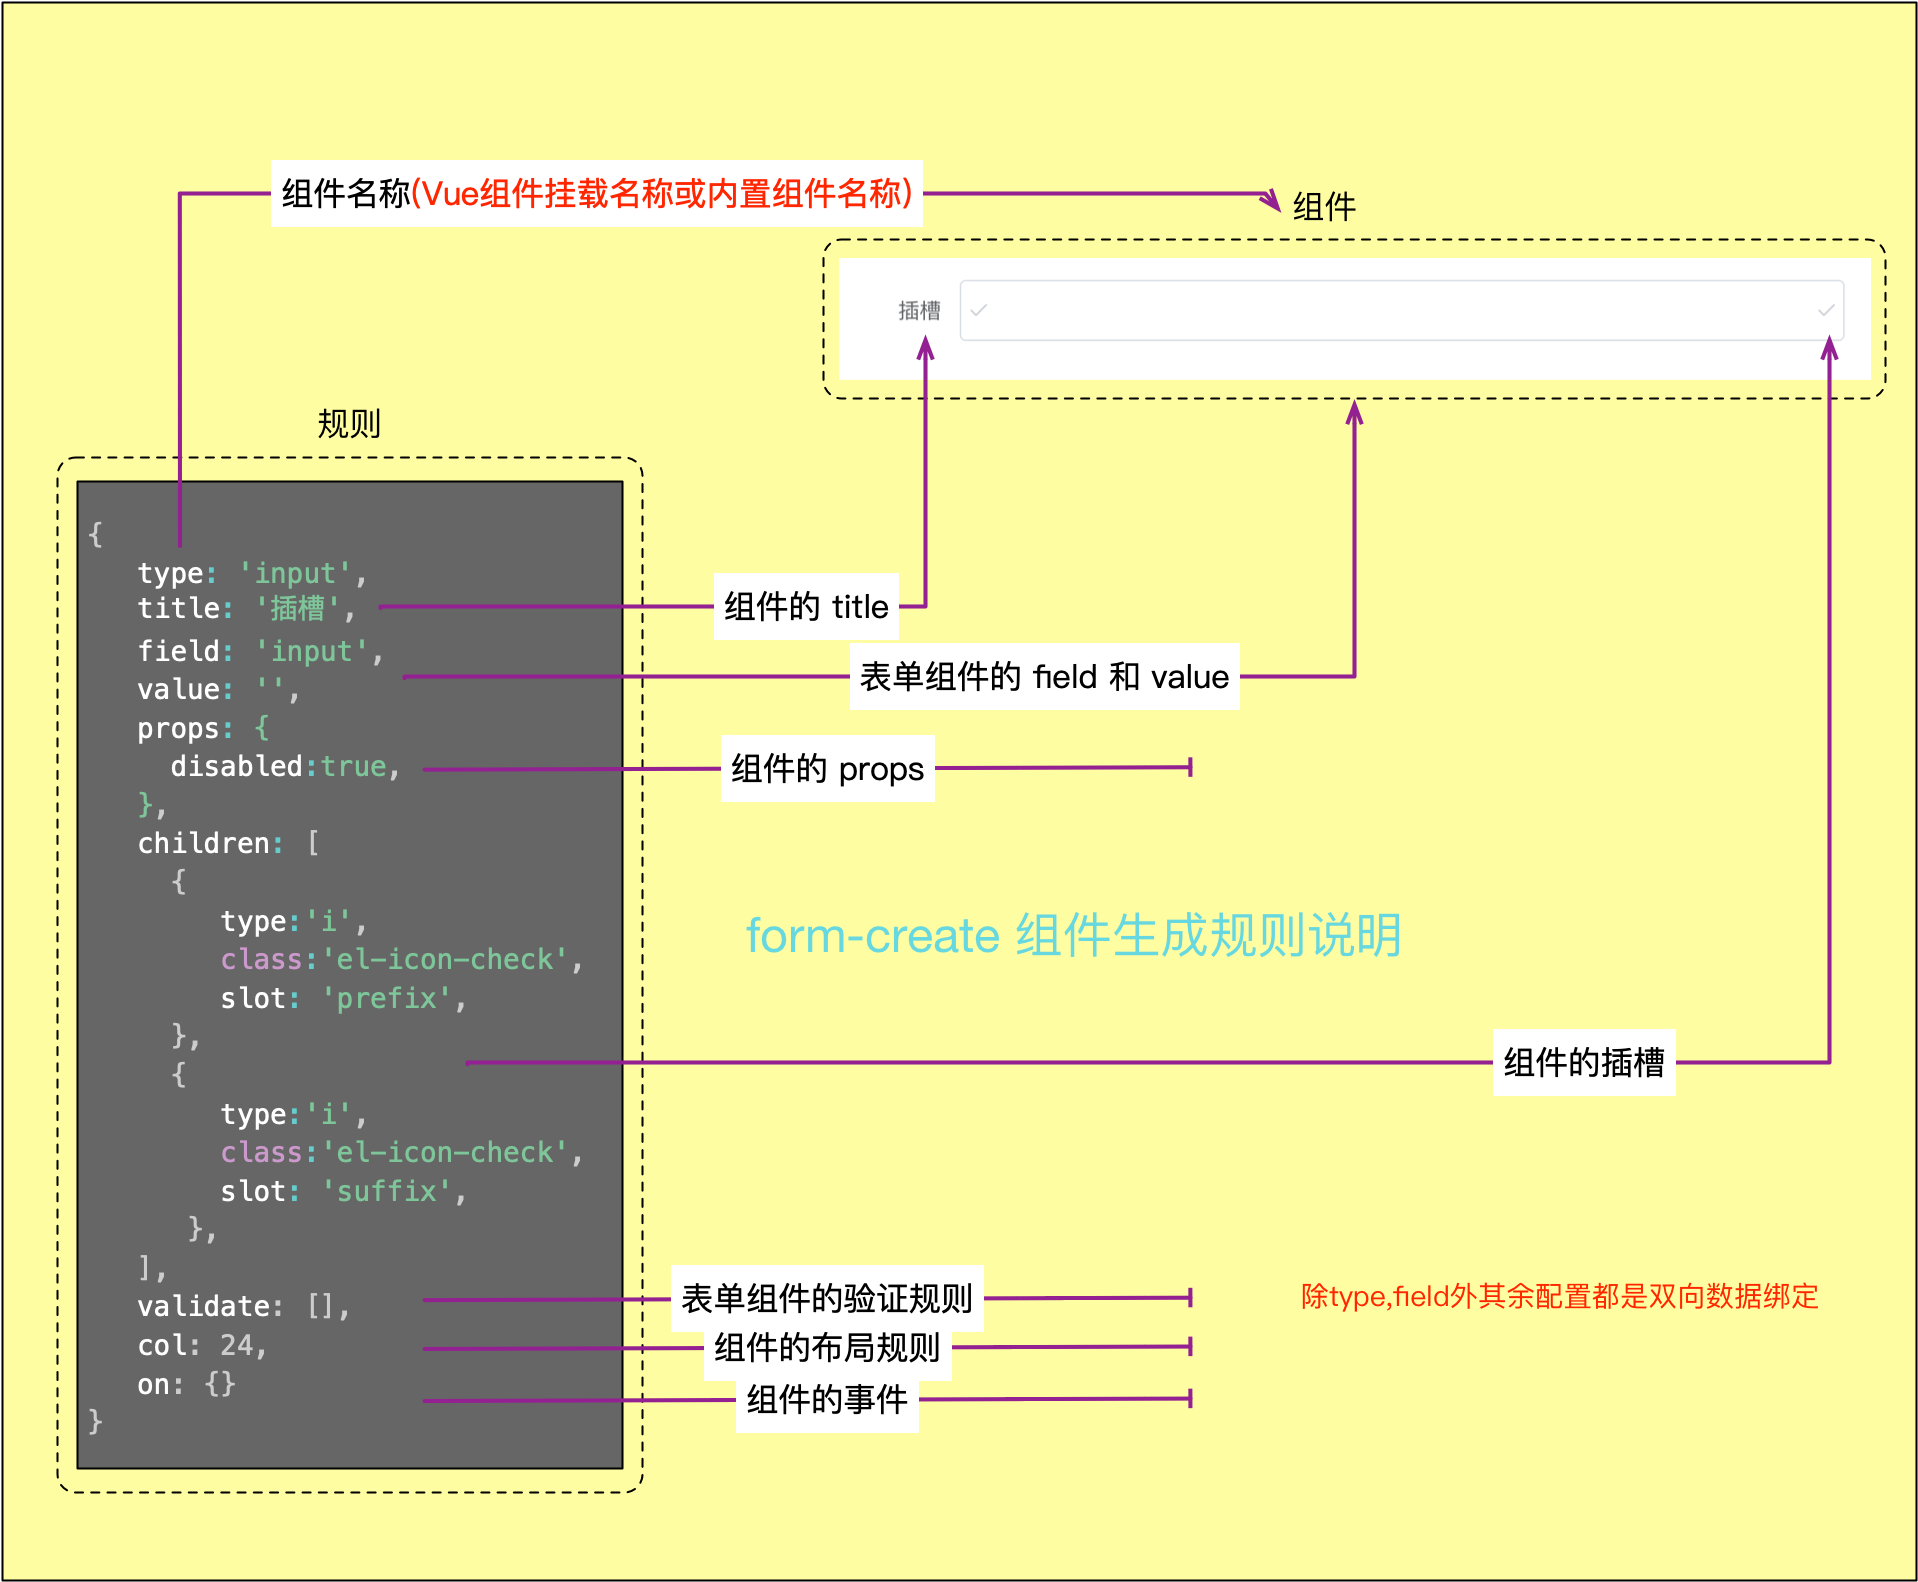Click the validate: [] code line
This screenshot has width=1918, height=1582.
point(243,1306)
